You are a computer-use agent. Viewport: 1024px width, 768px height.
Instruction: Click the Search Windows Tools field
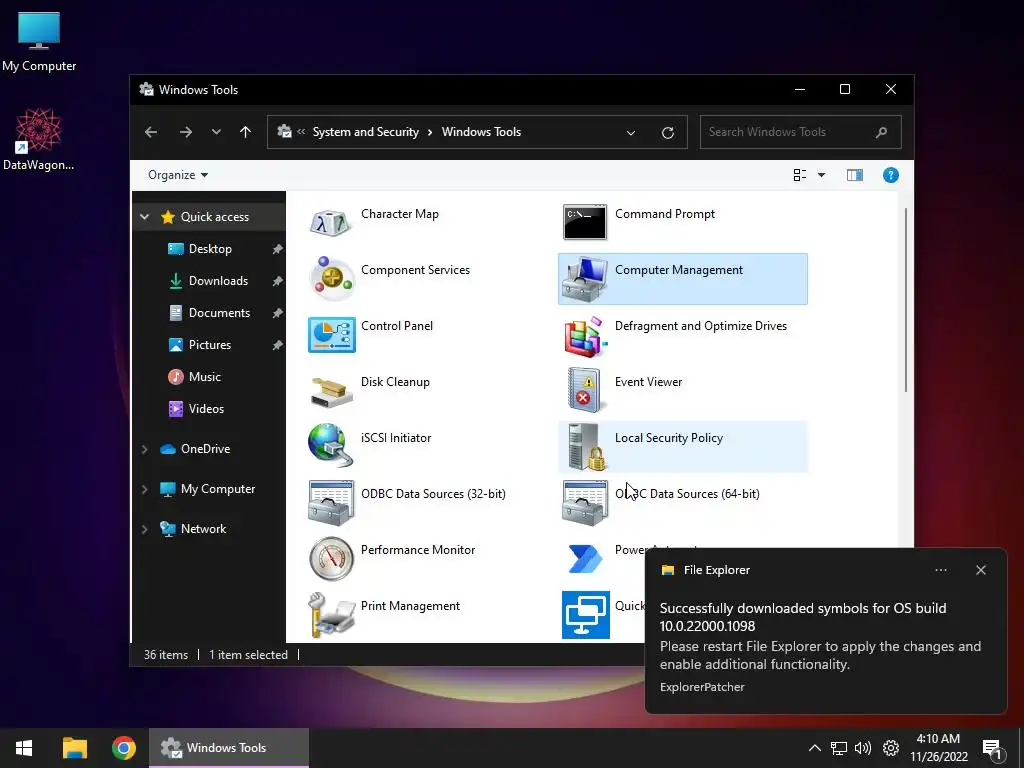pos(801,132)
